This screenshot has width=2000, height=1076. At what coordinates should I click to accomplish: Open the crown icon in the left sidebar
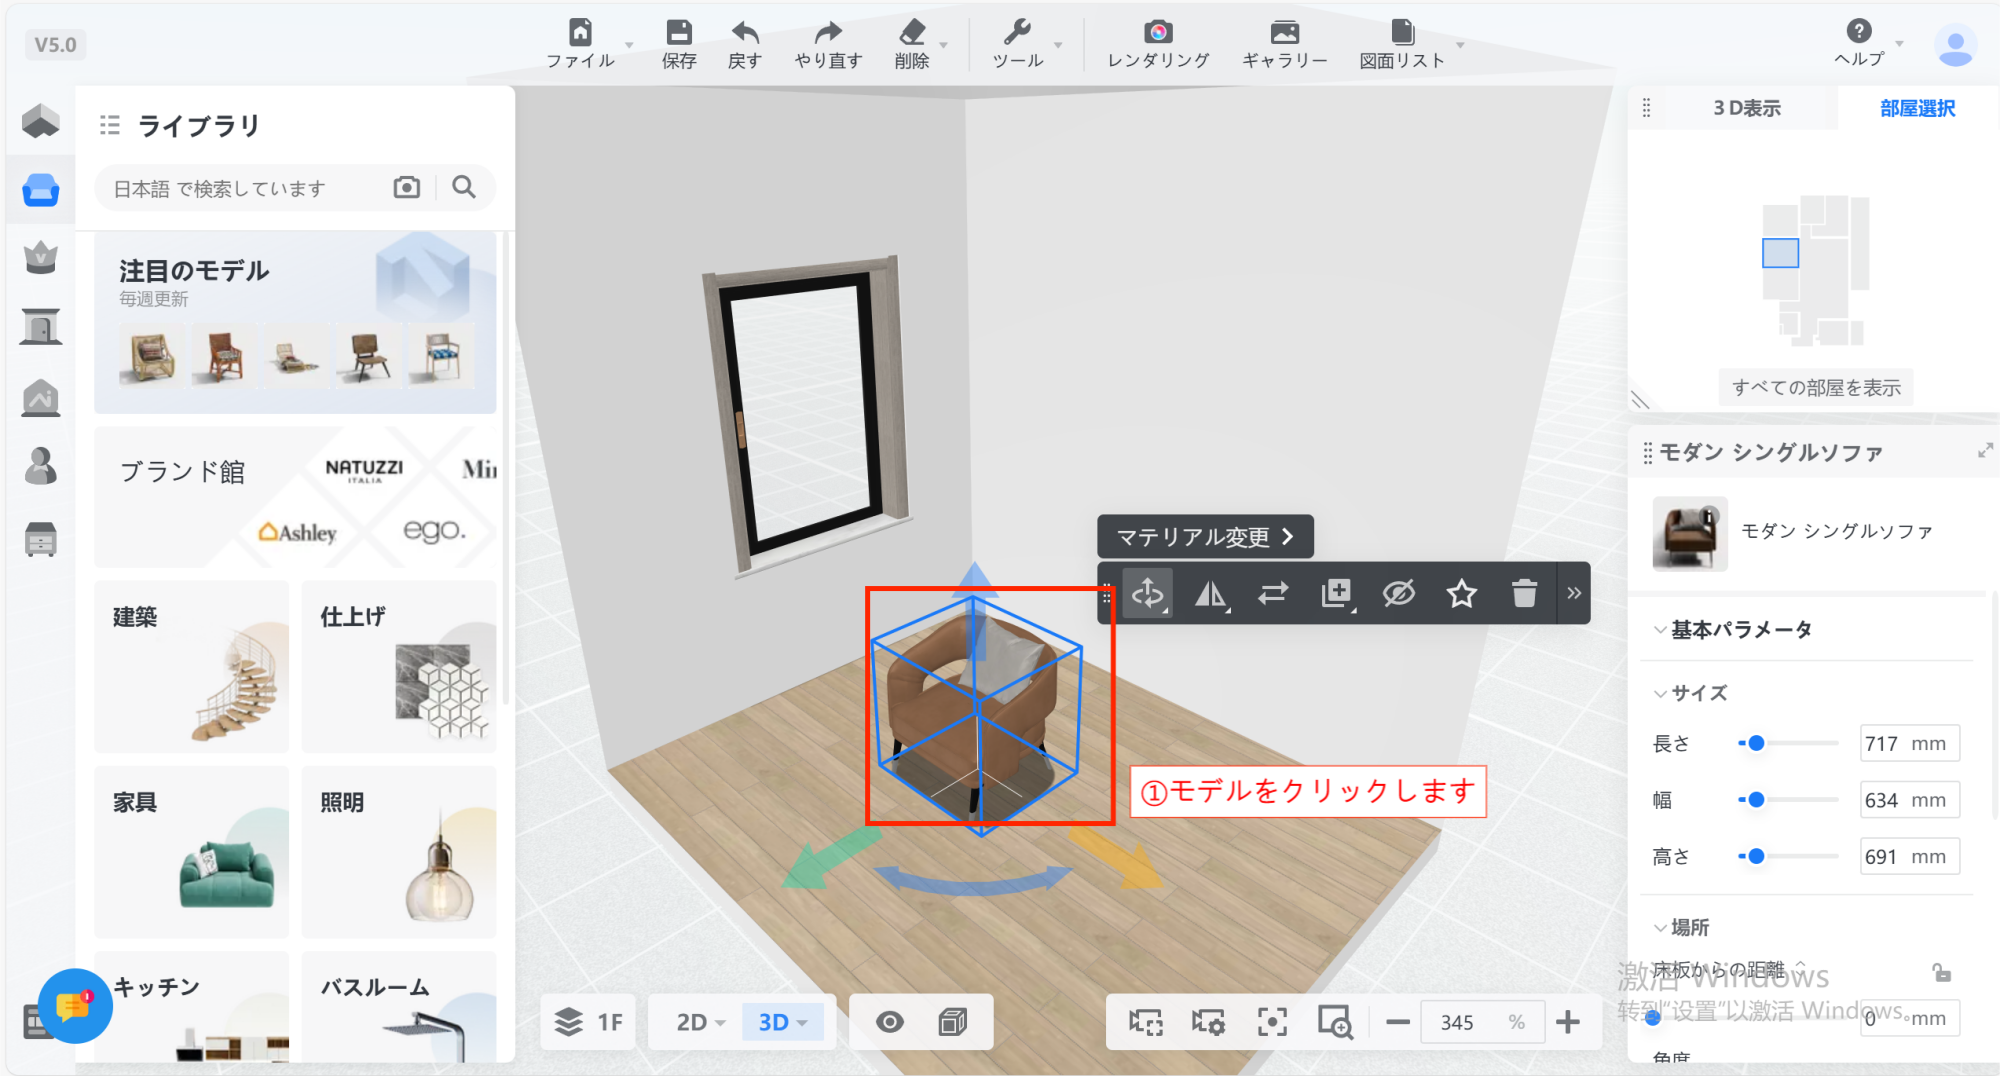coord(40,257)
